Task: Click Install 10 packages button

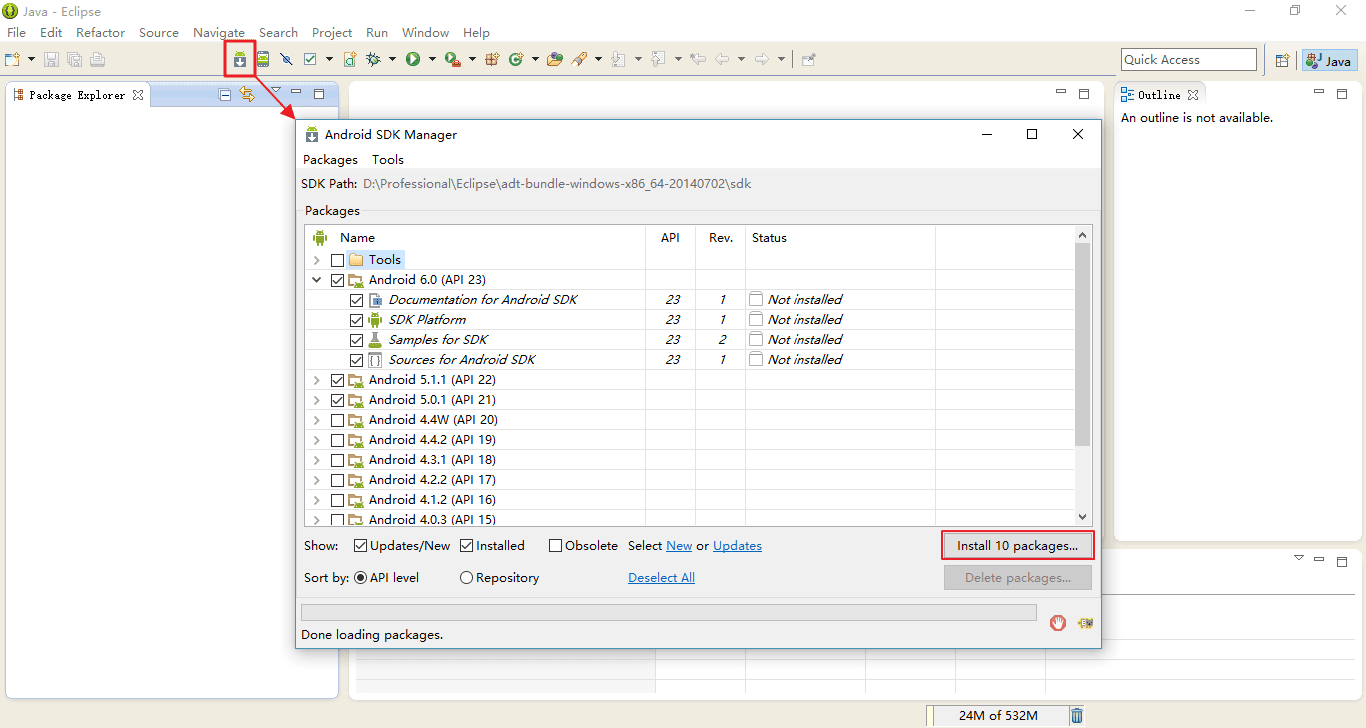Action: coord(1018,546)
